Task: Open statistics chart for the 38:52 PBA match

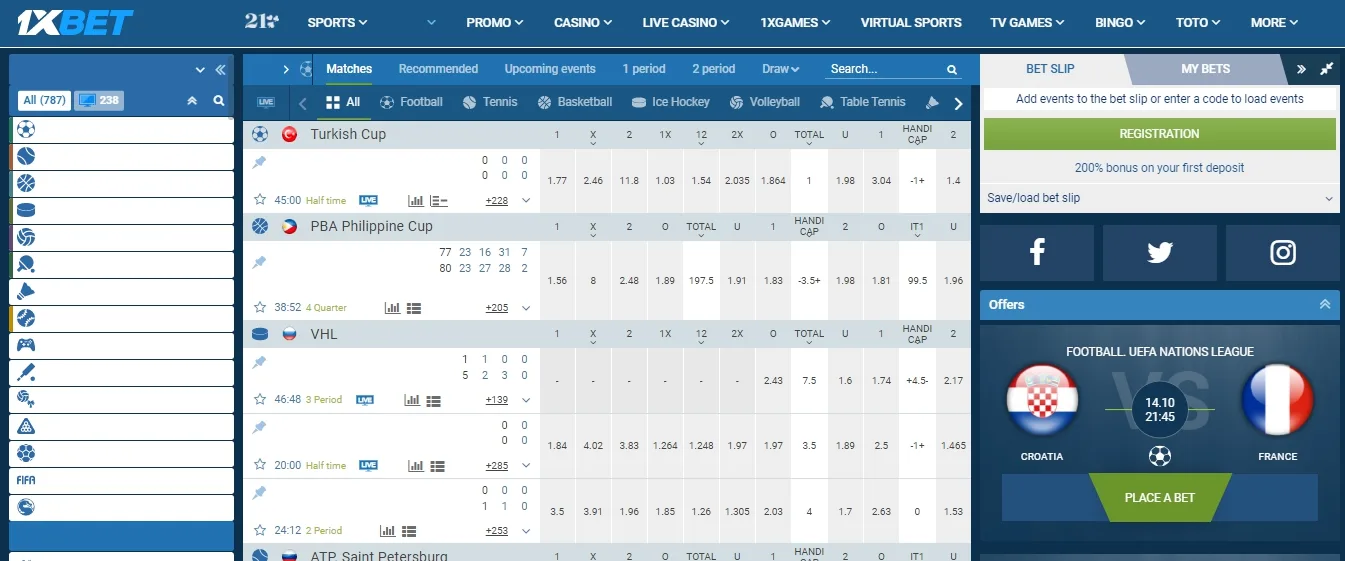Action: pyautogui.click(x=392, y=308)
